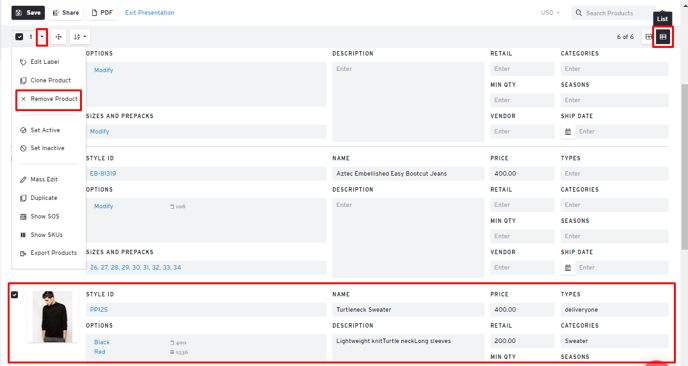
Task: Click into Aztec jeans description field
Action: pos(408,237)
